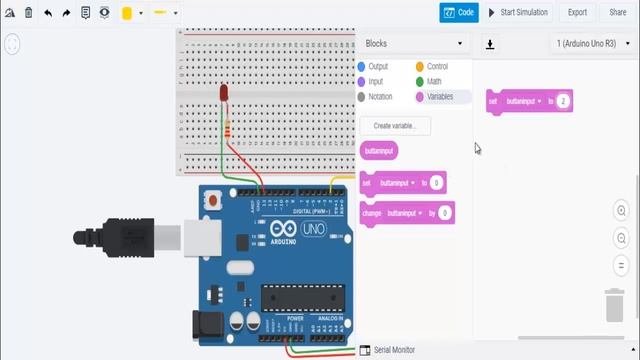Select the Notation block category
This screenshot has width=640, height=360.
pyautogui.click(x=375, y=97)
